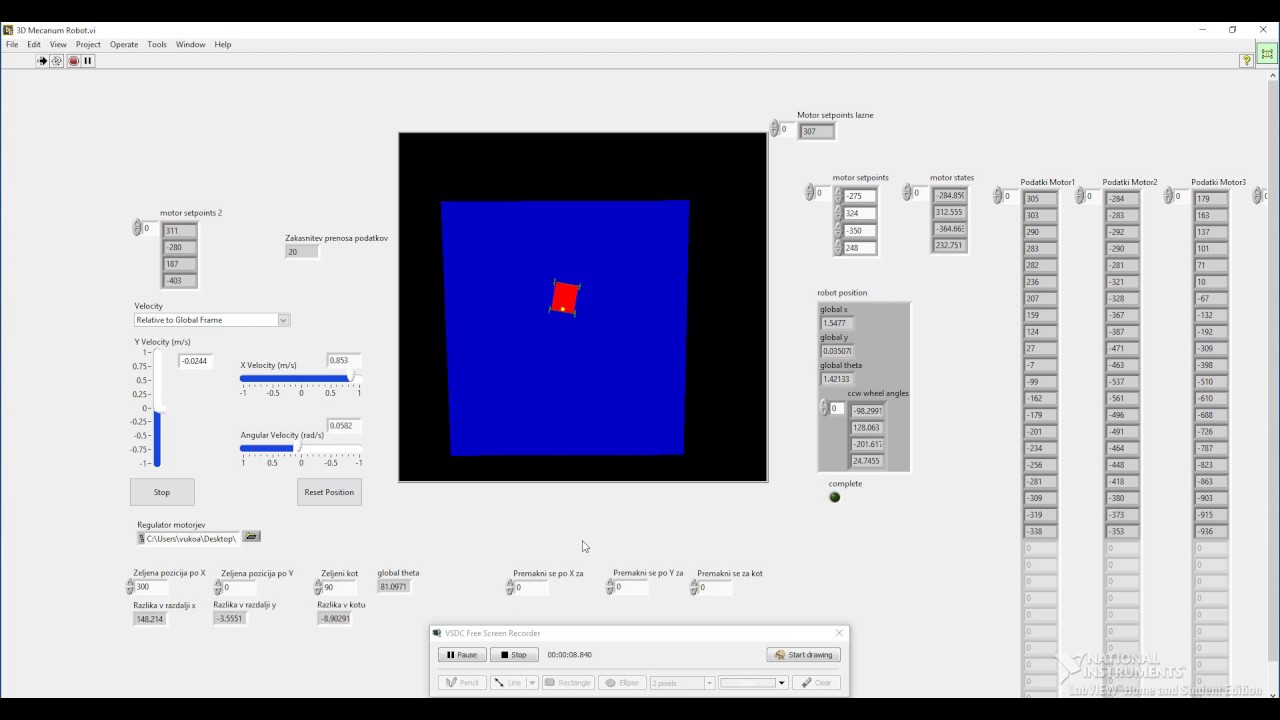Click the X Velocity horizontal slider
This screenshot has height=720, width=1280.
[x=301, y=379]
